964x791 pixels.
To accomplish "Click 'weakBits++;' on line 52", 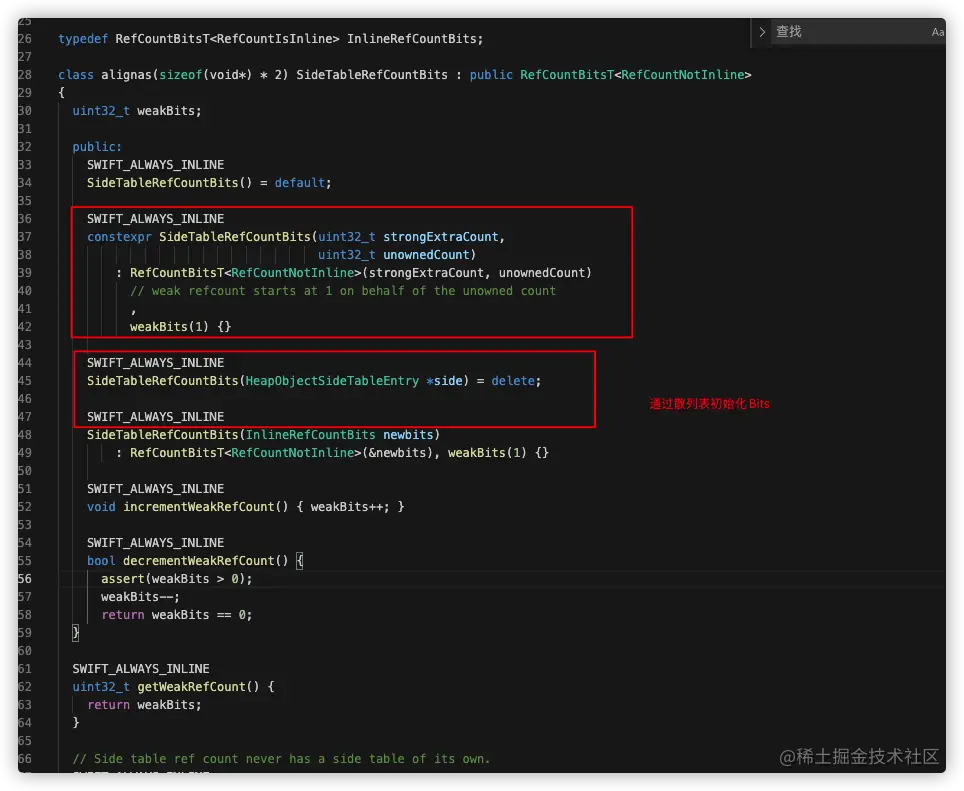I will [350, 507].
